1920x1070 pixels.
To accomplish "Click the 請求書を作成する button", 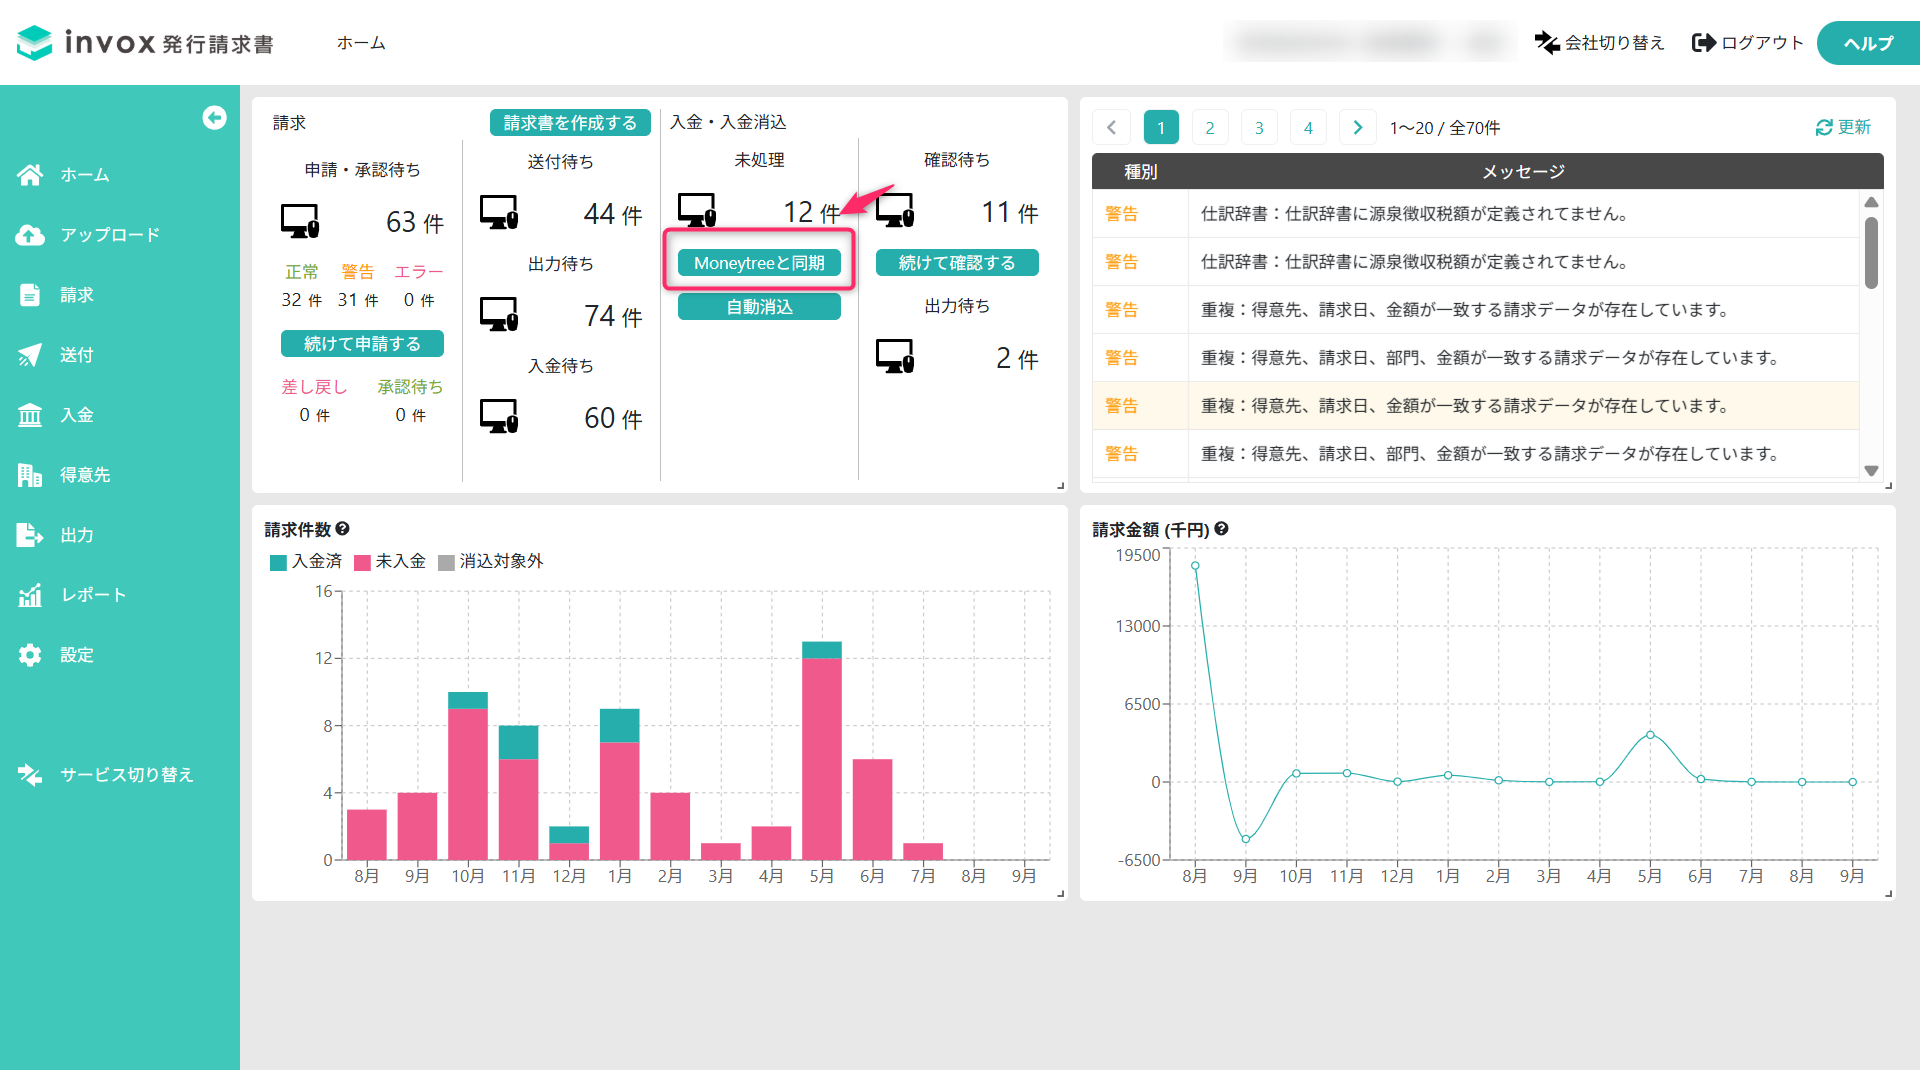I will [570, 122].
